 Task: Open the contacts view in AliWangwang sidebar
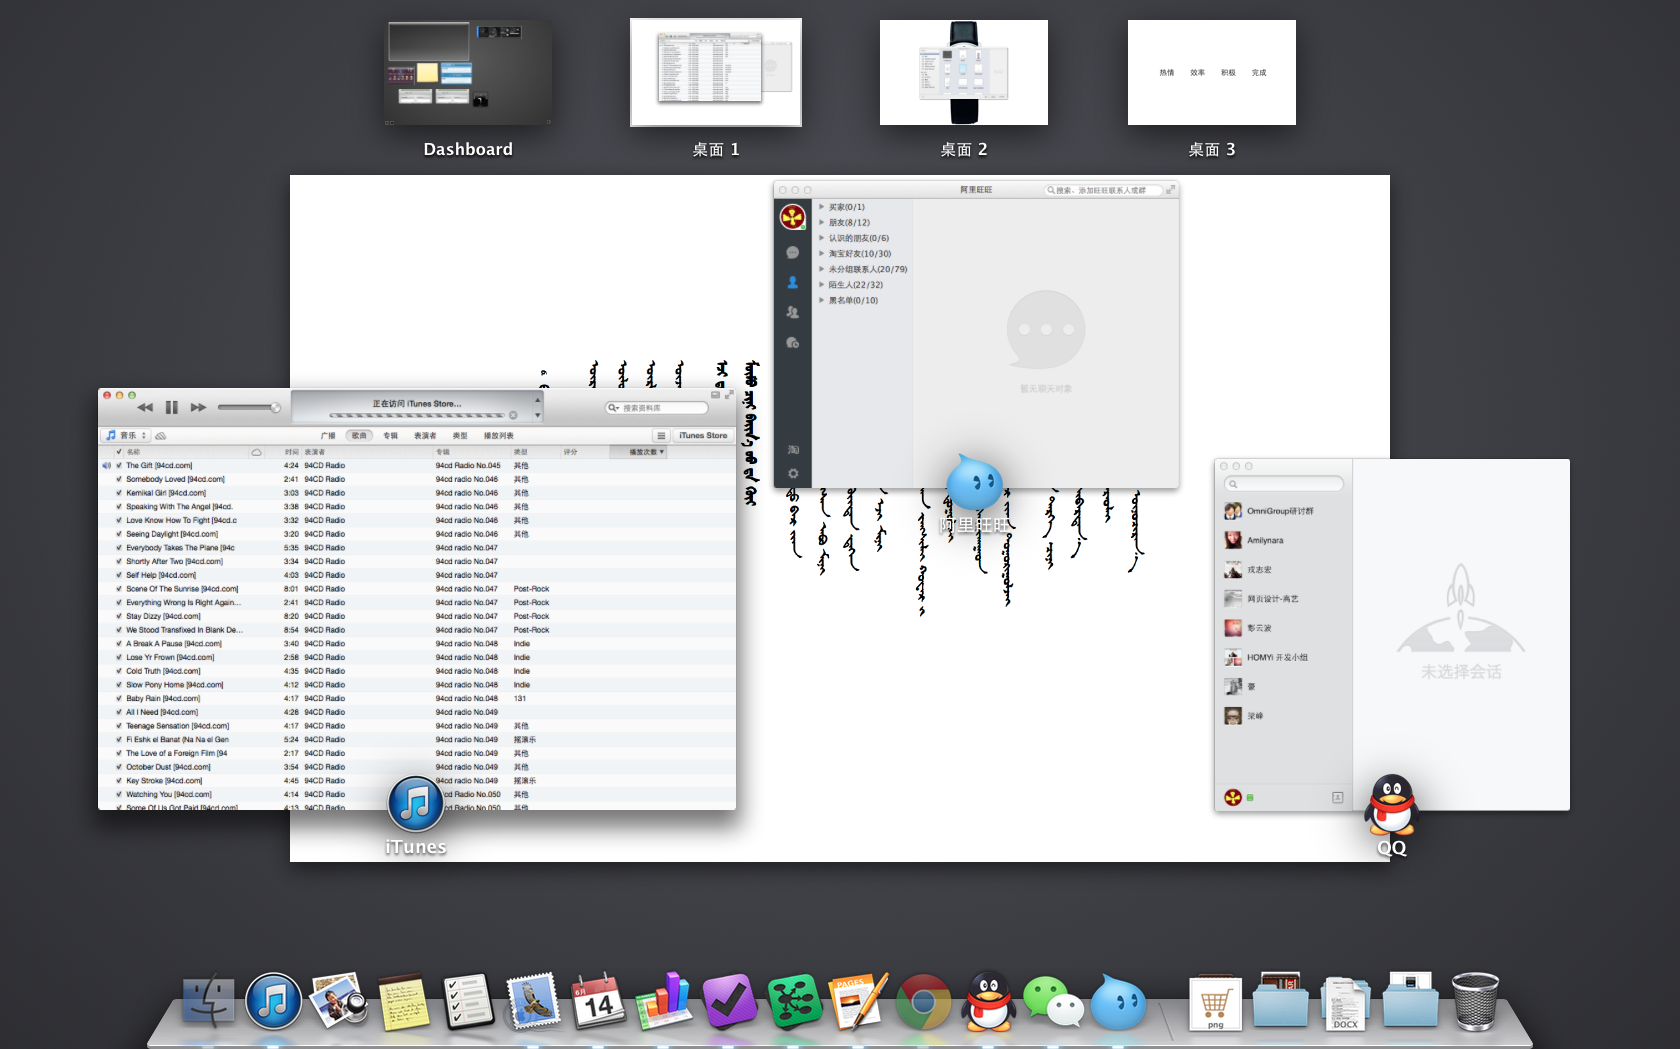[x=793, y=283]
